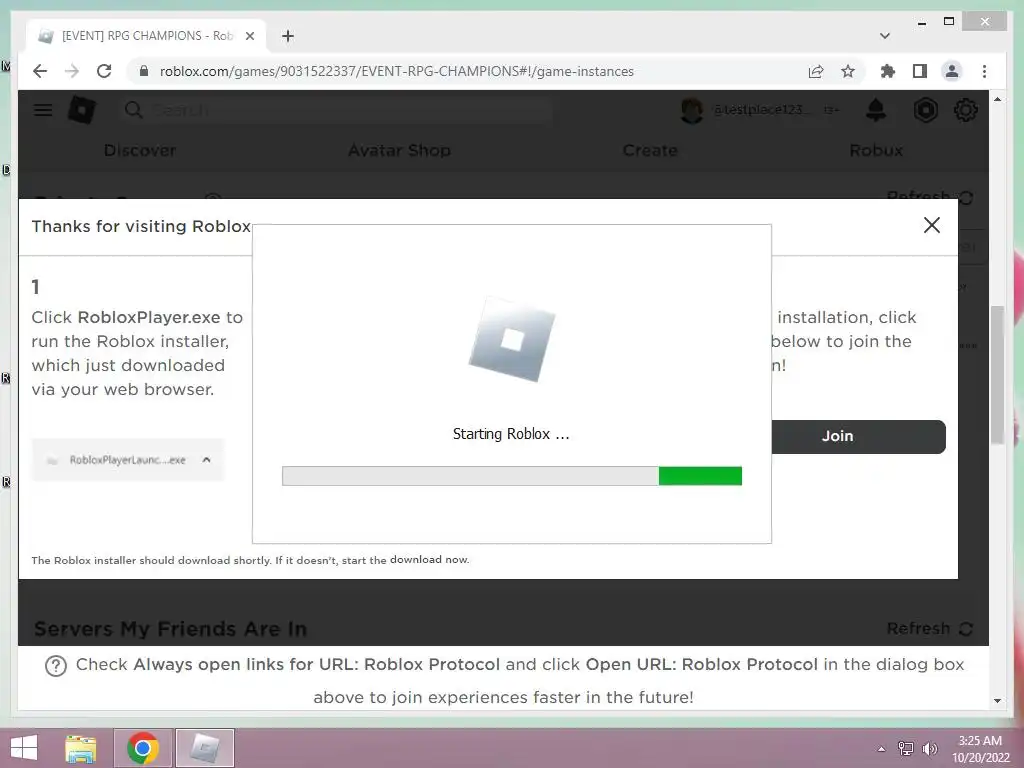Viewport: 1024px width, 768px height.
Task: Open the Roblox settings gear
Action: [x=966, y=110]
